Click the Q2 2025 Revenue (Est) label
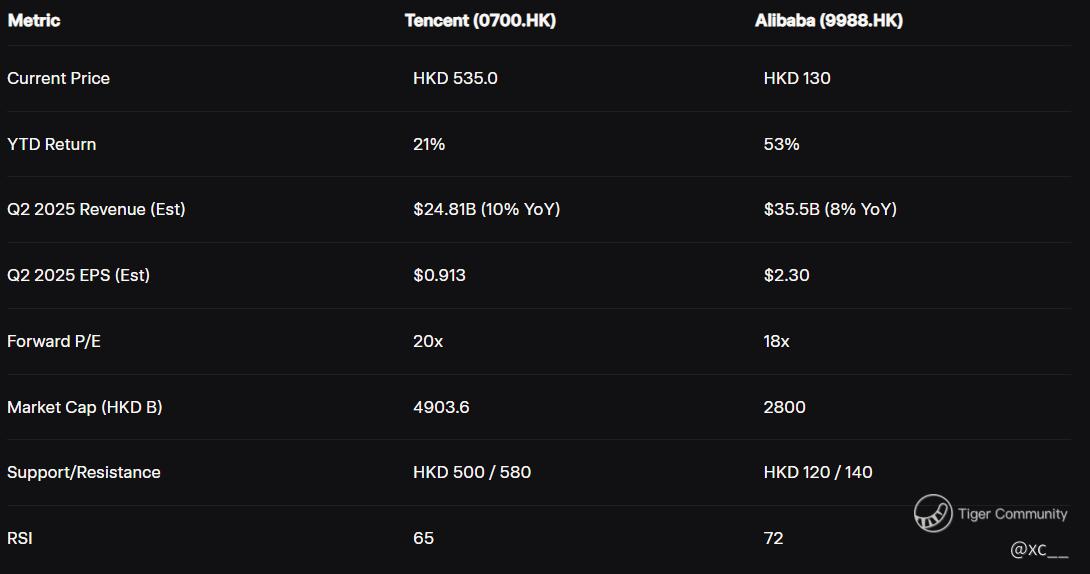The height and width of the screenshot is (574, 1090). pos(96,209)
